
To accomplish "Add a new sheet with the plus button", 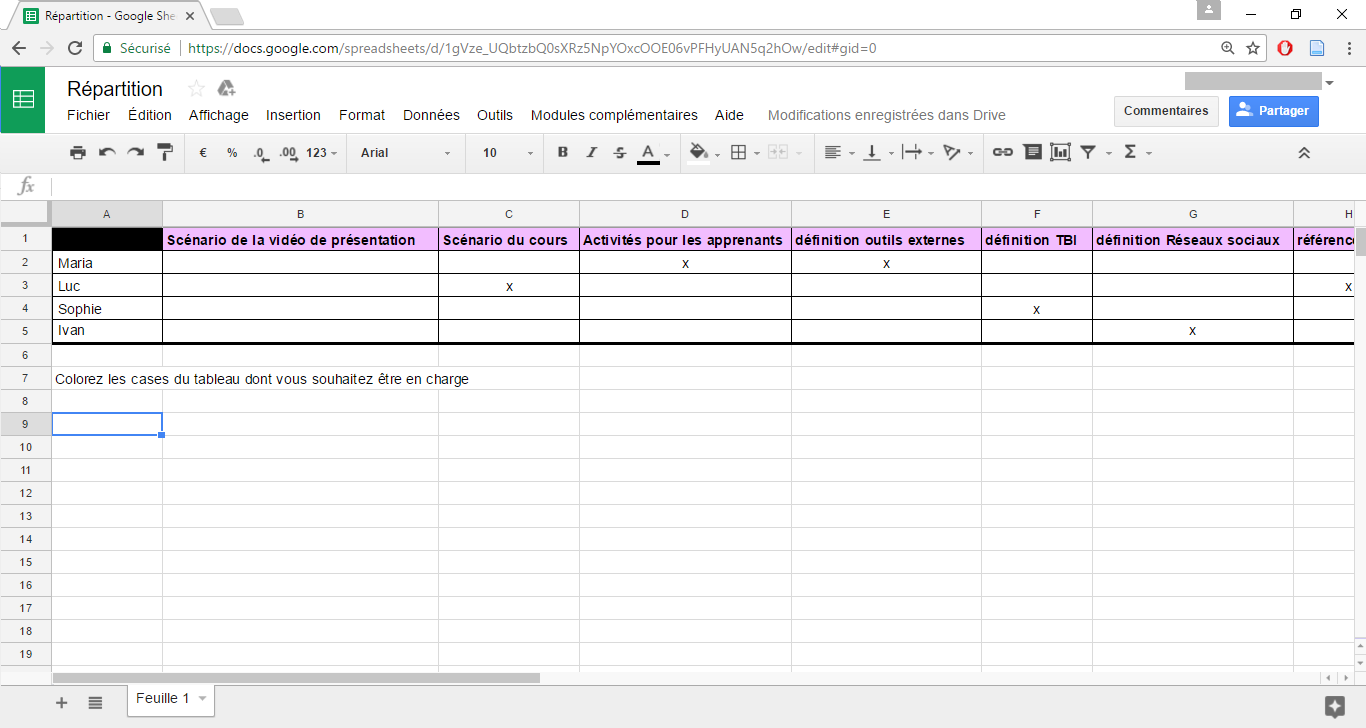I will coord(61,703).
